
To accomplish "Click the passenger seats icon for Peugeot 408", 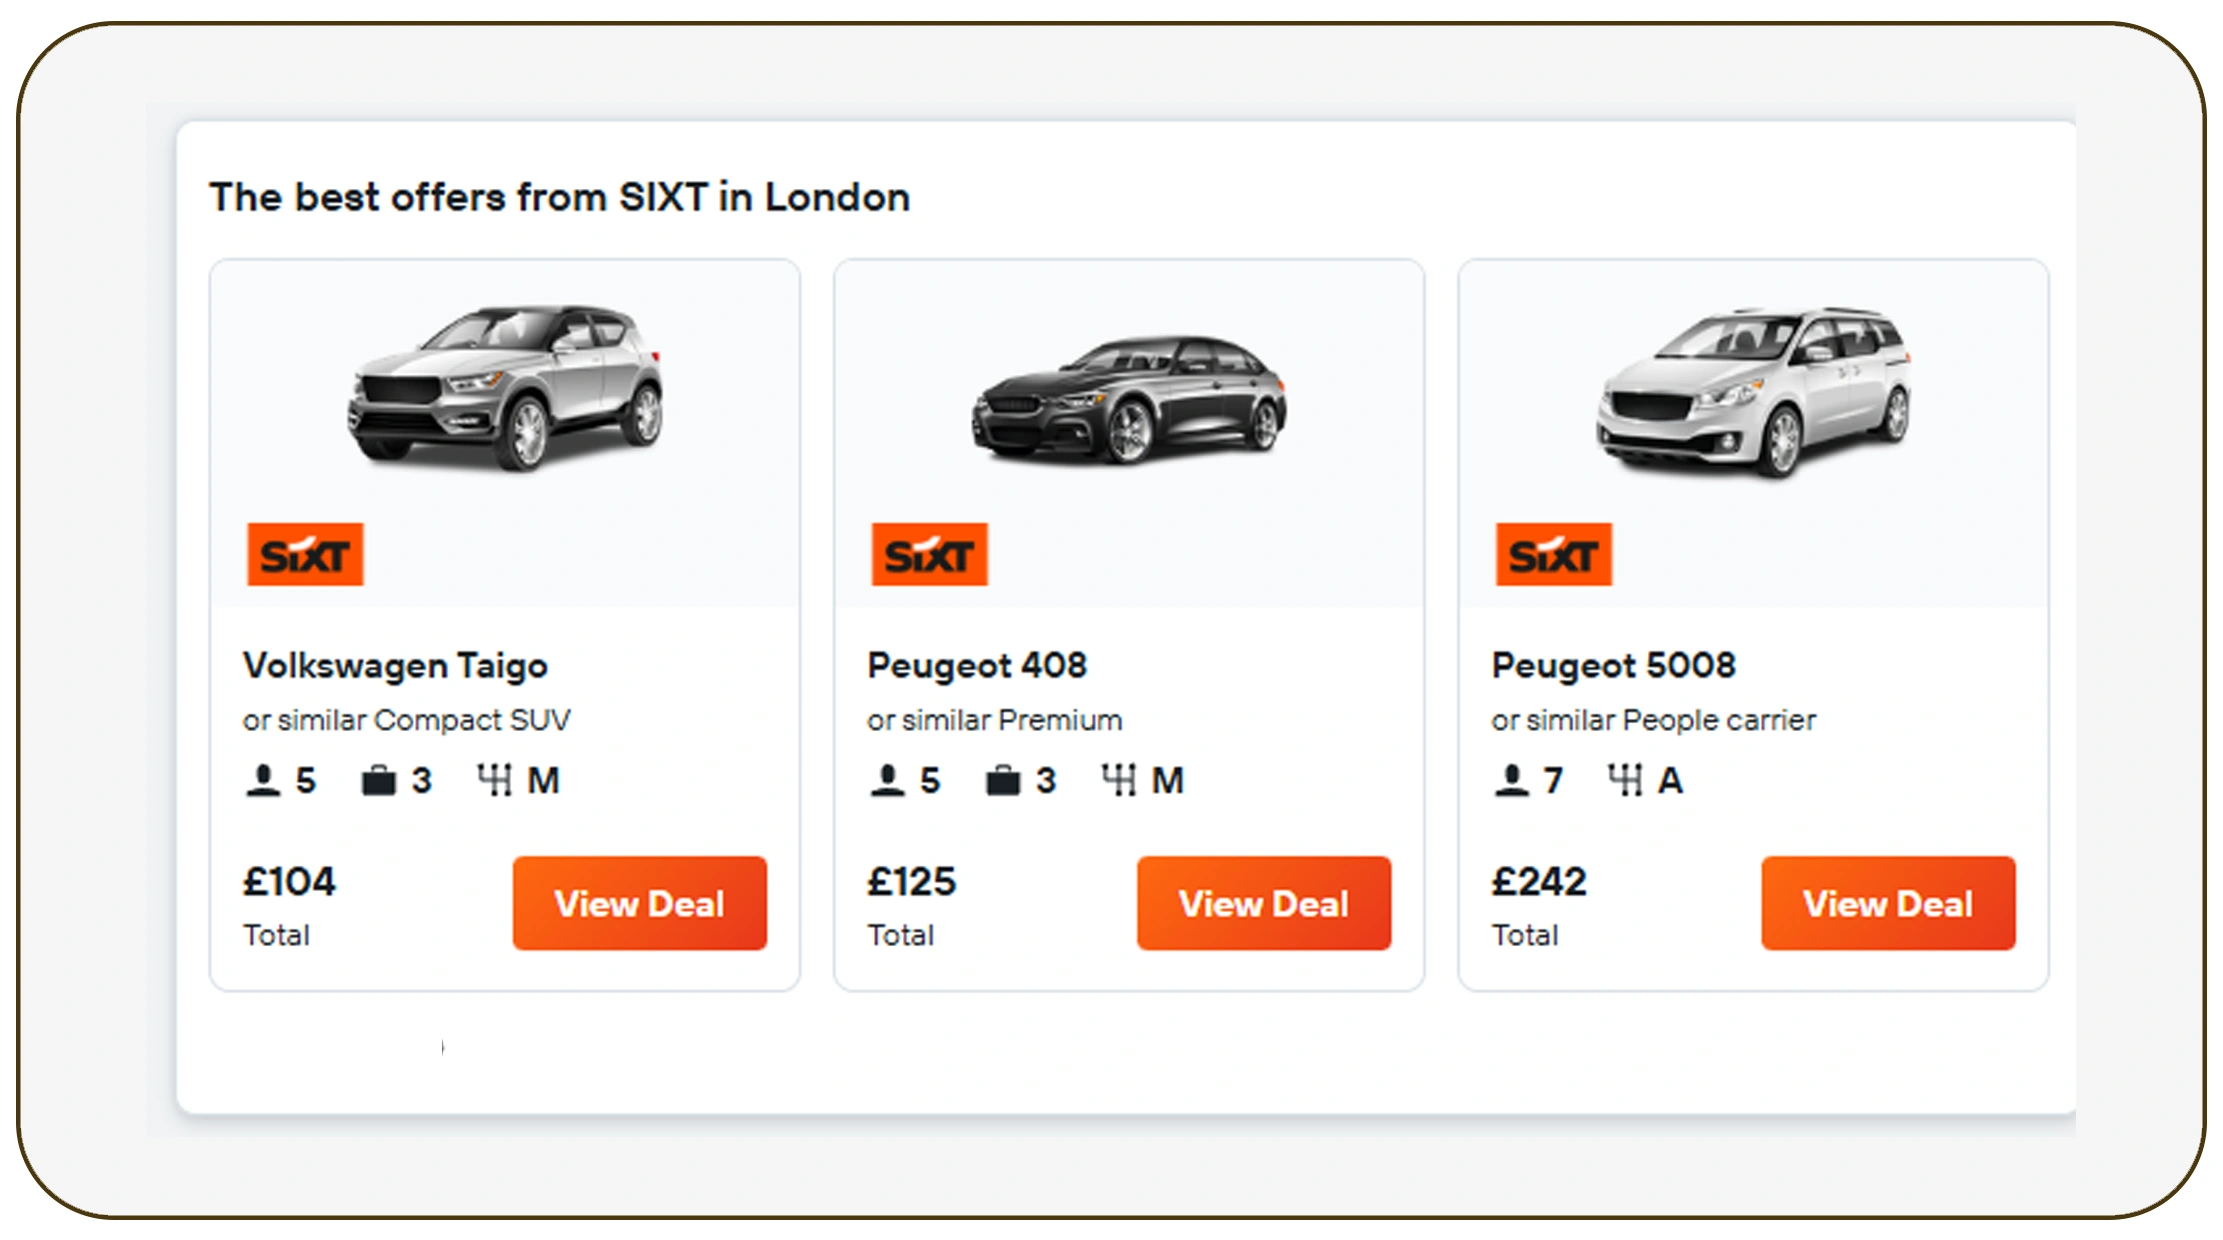I will tap(887, 780).
